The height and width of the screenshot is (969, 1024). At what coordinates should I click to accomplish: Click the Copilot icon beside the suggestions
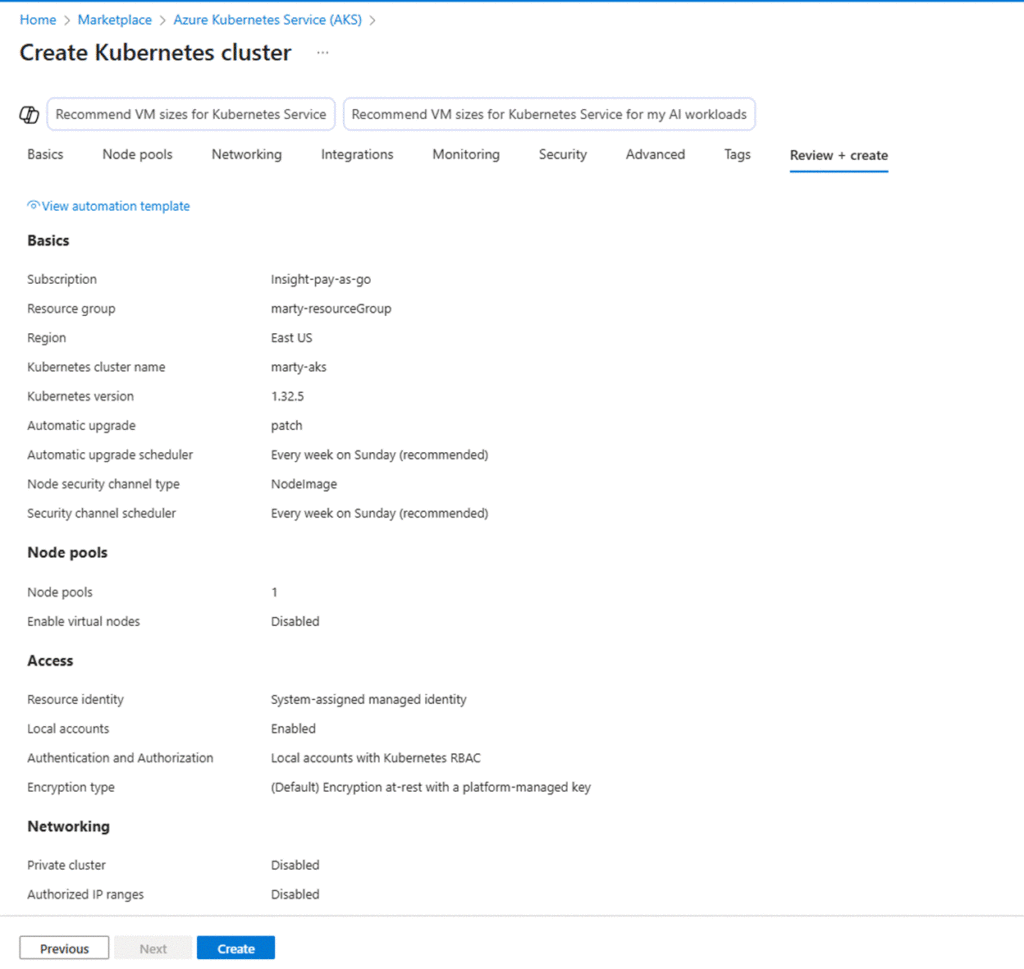tap(29, 115)
